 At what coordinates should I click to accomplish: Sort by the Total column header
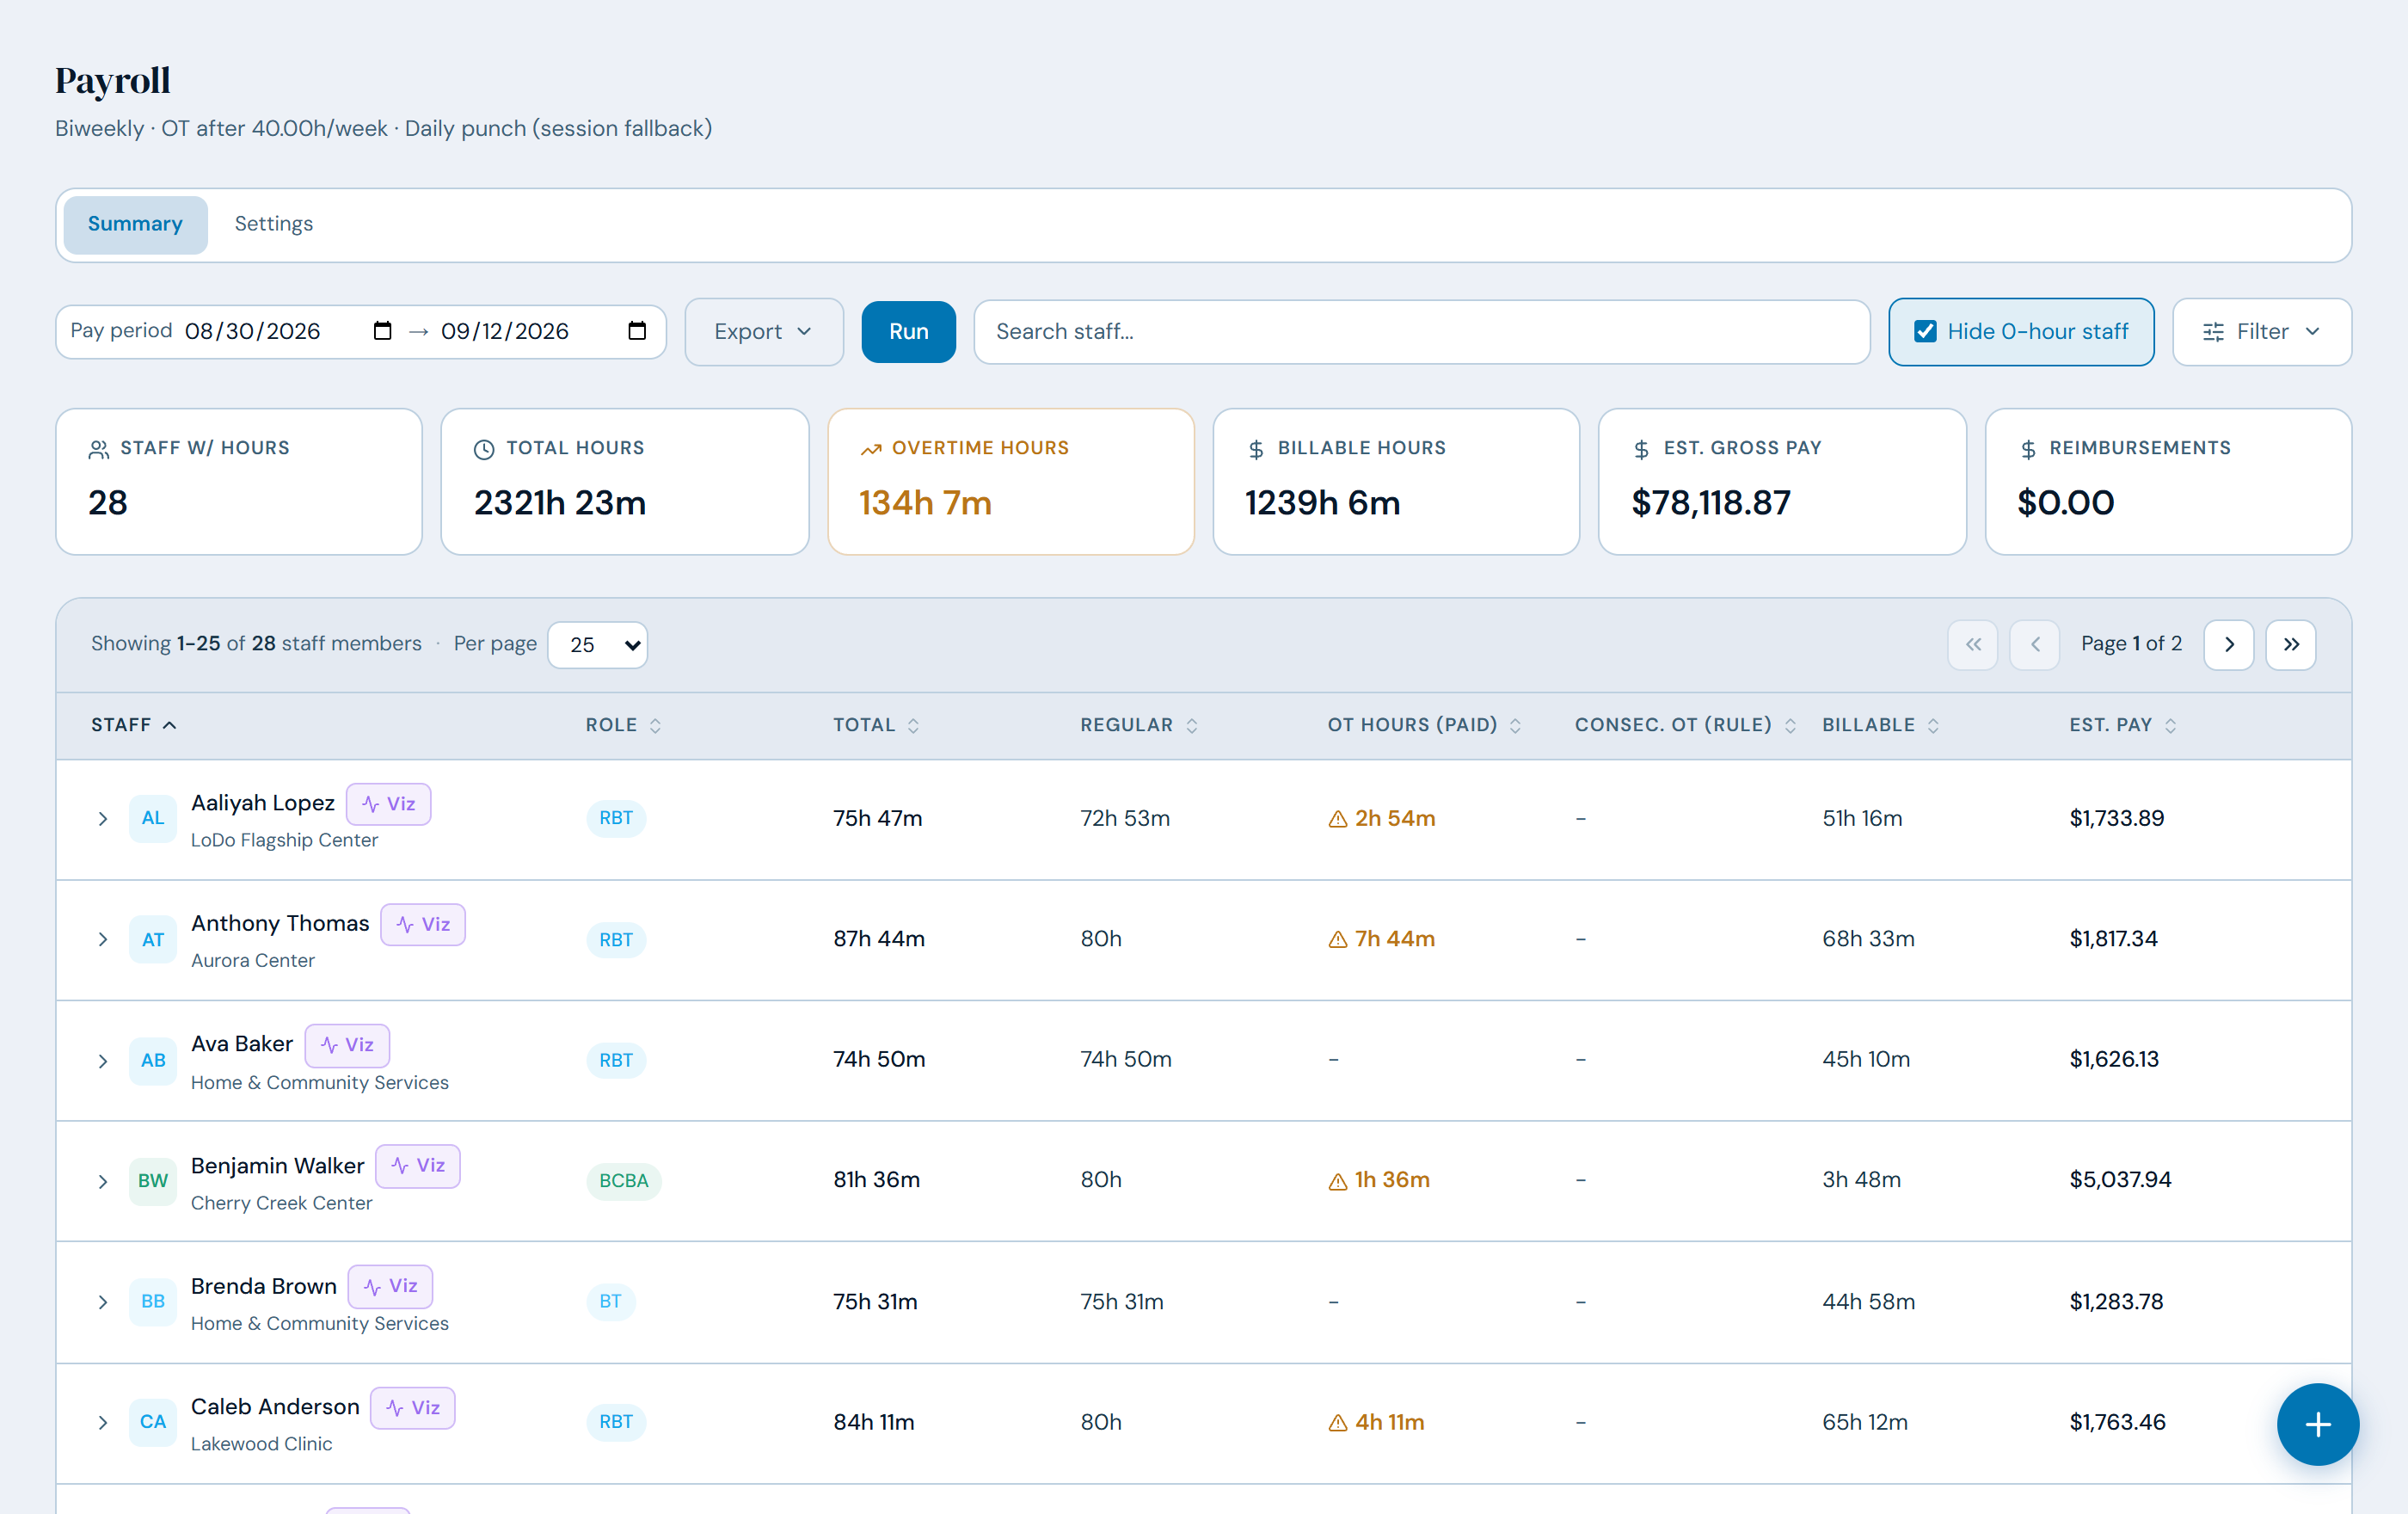[876, 725]
